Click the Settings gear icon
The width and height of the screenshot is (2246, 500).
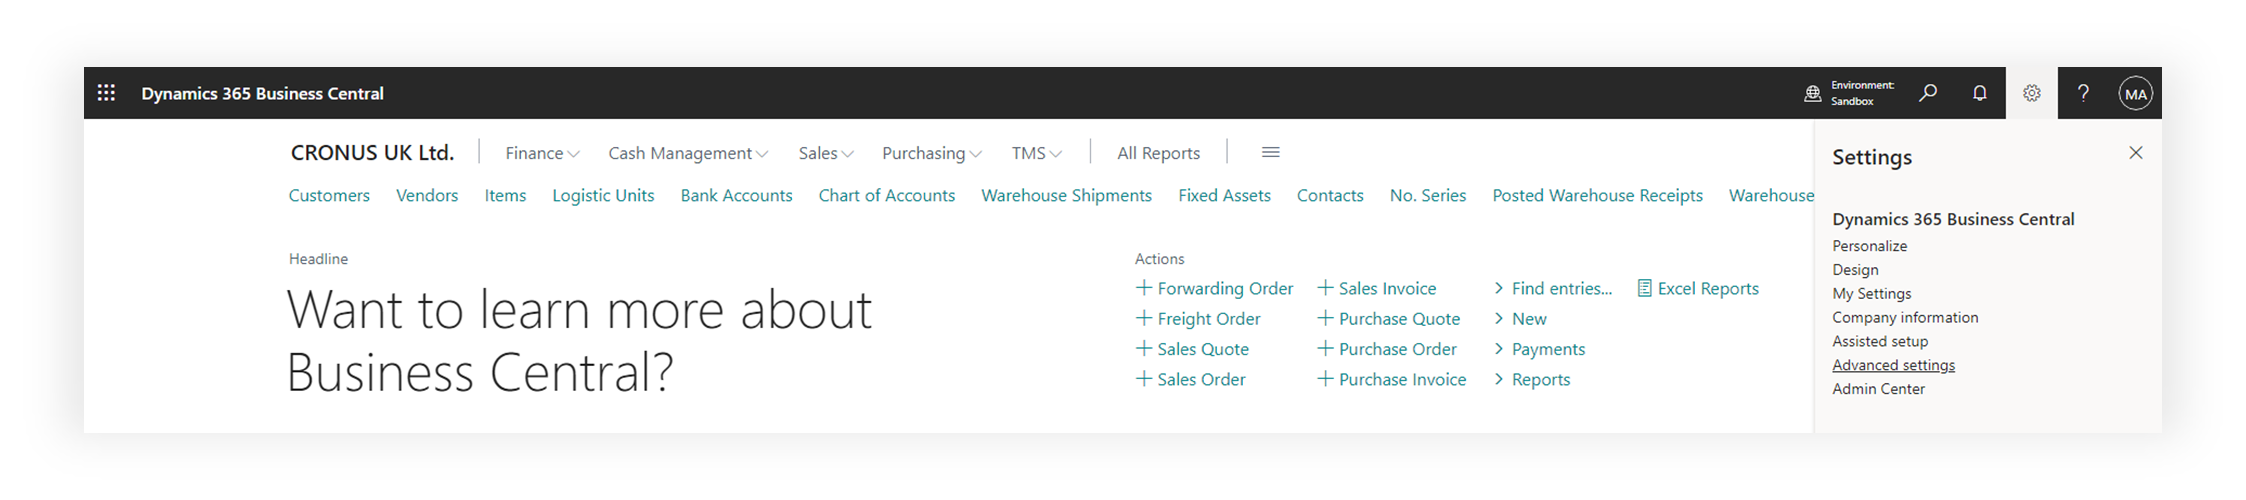click(x=2031, y=93)
